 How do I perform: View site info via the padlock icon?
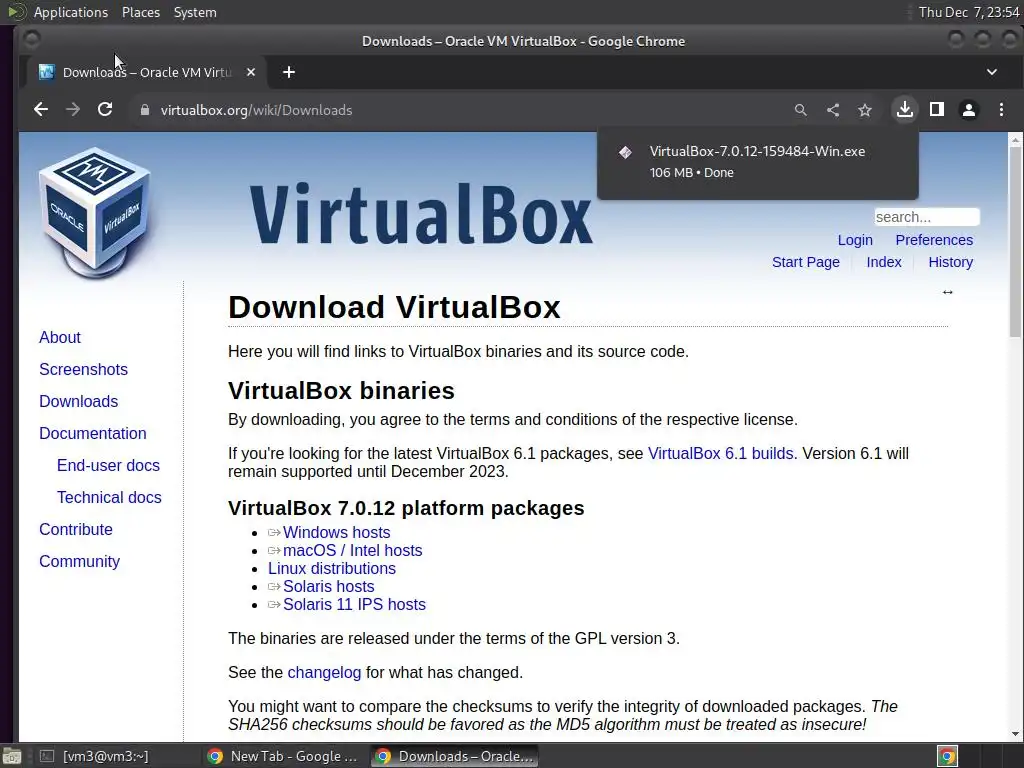(x=145, y=110)
